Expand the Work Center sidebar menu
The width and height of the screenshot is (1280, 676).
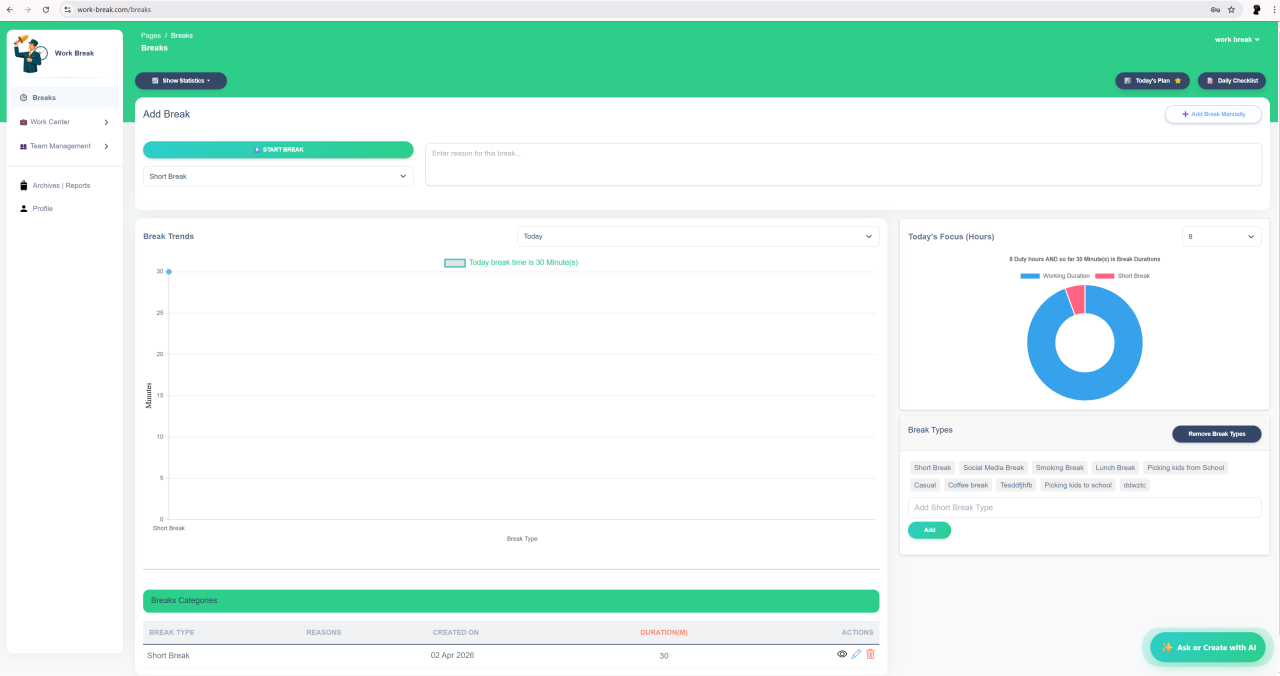coord(64,122)
